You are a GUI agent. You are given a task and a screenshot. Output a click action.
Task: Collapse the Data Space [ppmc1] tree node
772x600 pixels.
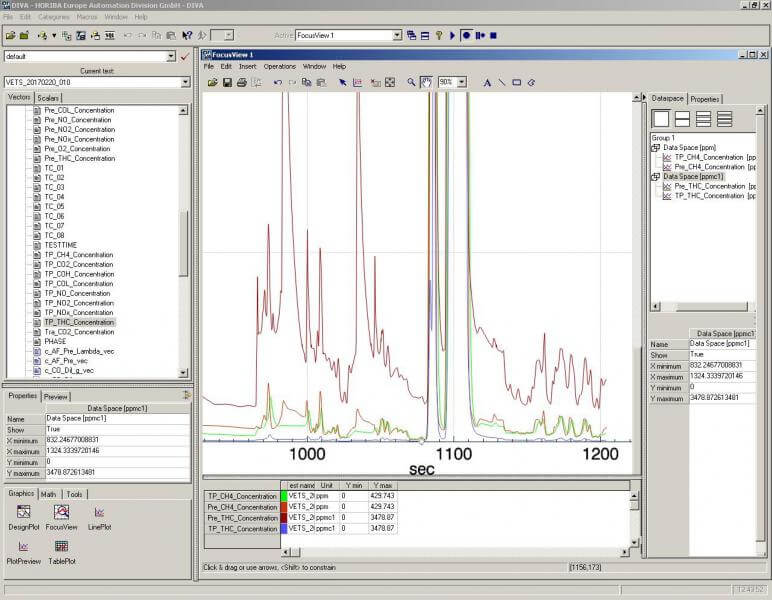click(x=655, y=177)
